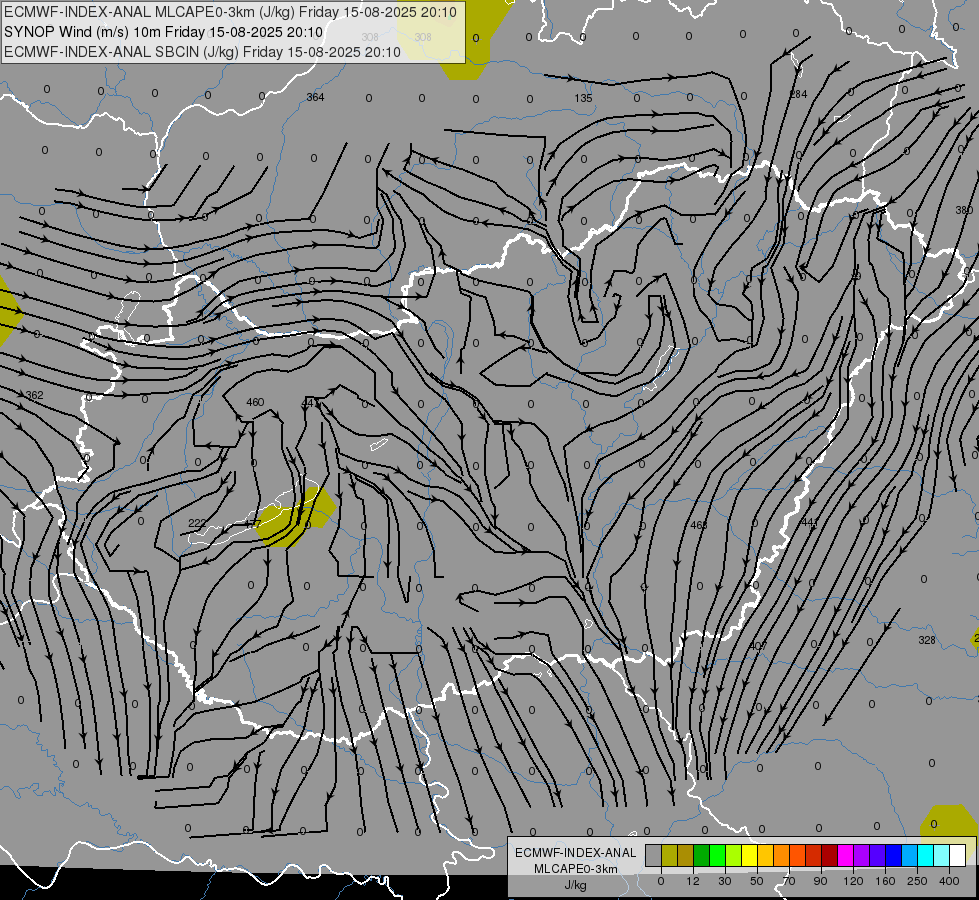
Task: Click the MLCAPE0-3km header line at top
Action: pyautogui.click(x=230, y=12)
